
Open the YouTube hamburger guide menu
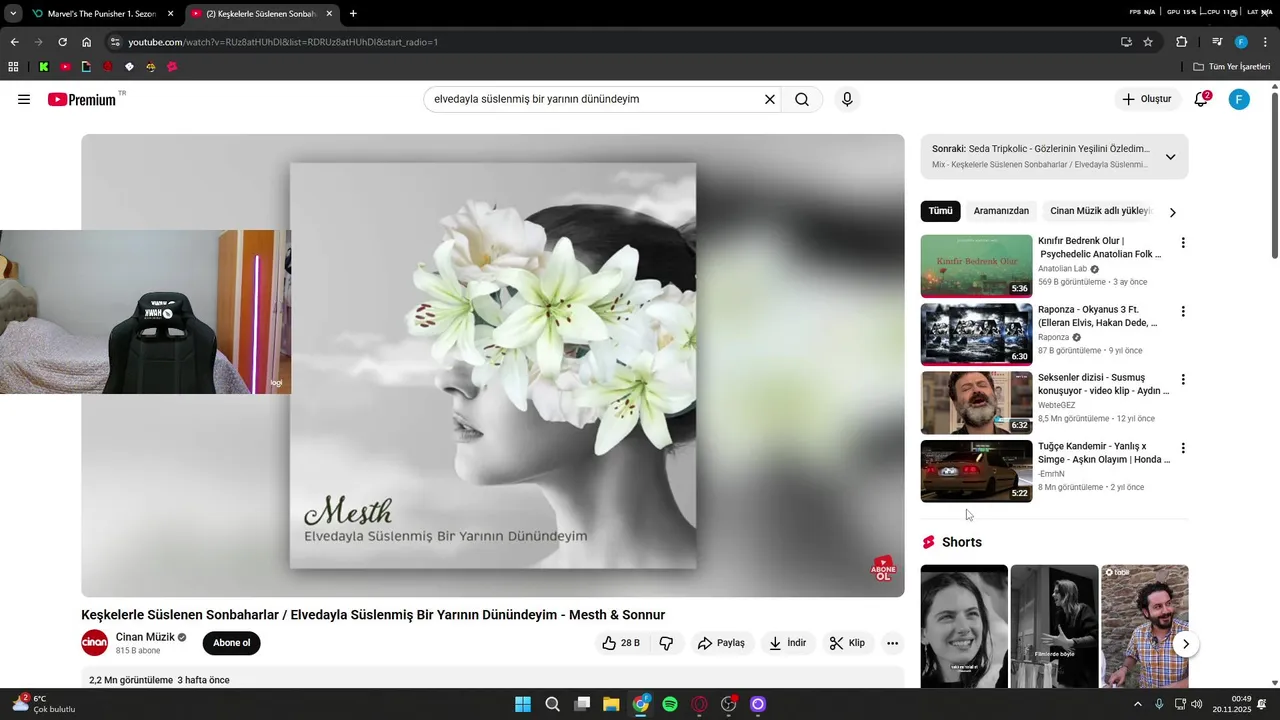24,99
